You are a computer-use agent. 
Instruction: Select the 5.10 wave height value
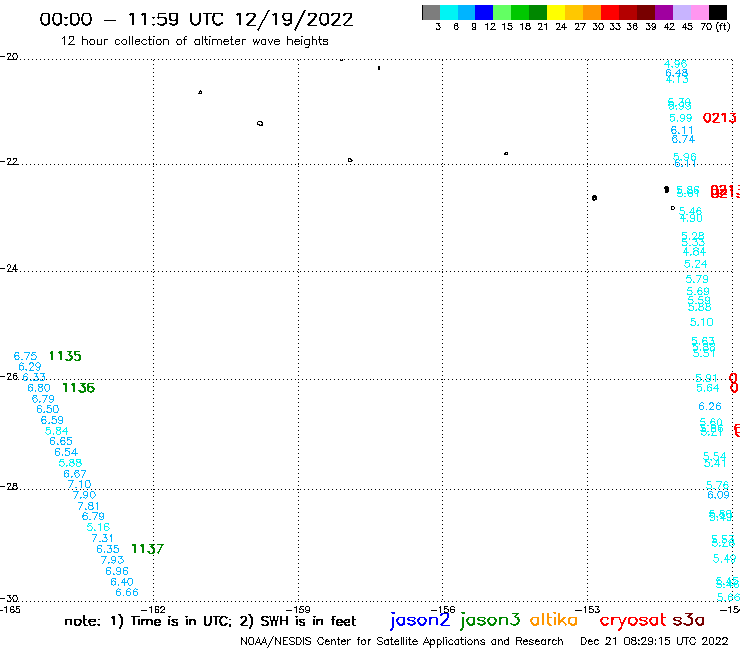point(702,322)
